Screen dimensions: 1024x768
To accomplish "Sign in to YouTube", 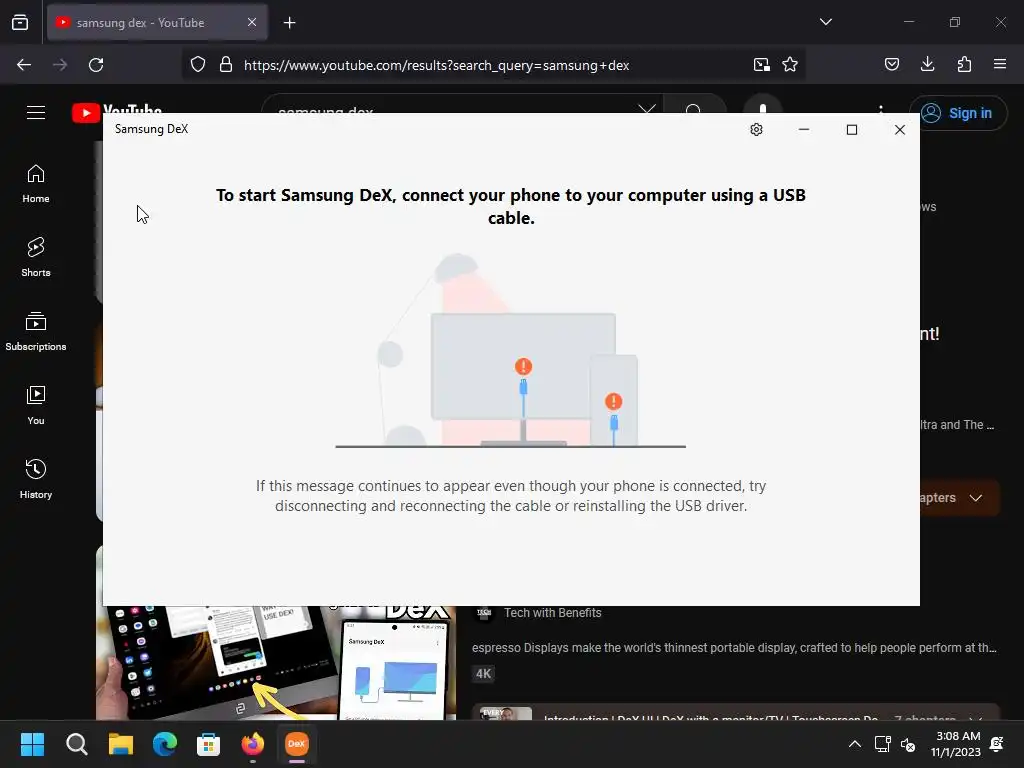I will tap(958, 115).
